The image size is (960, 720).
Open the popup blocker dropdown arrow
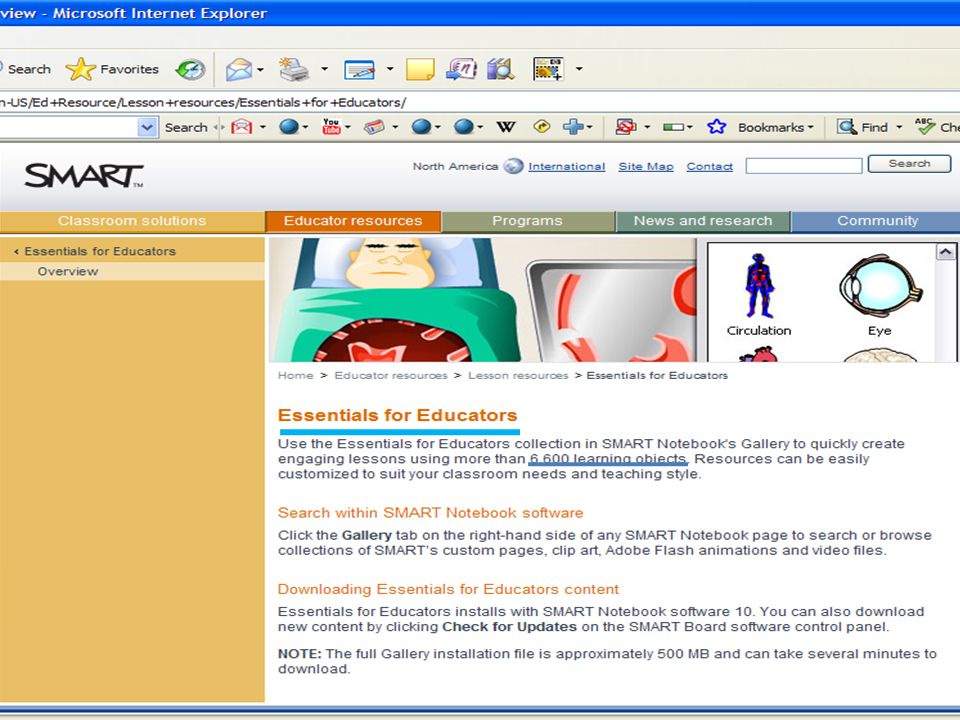point(647,127)
